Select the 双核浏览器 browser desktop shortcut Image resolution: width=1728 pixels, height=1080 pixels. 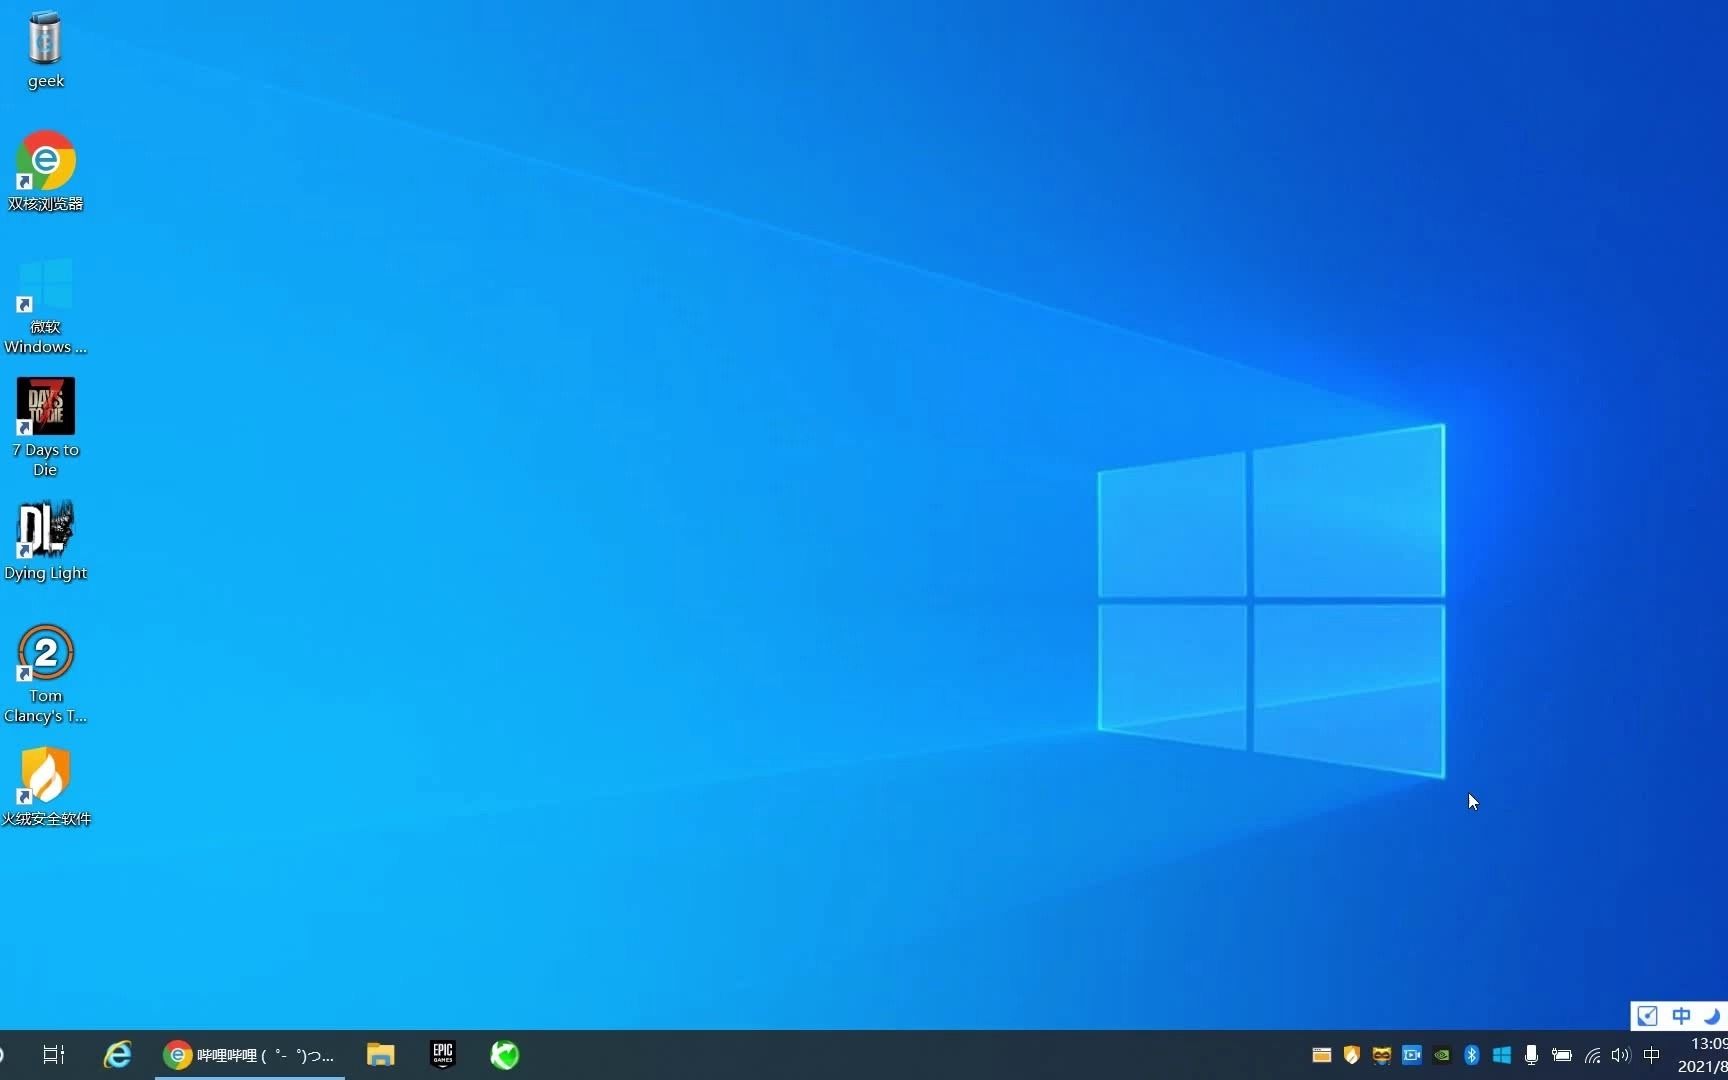click(x=45, y=171)
